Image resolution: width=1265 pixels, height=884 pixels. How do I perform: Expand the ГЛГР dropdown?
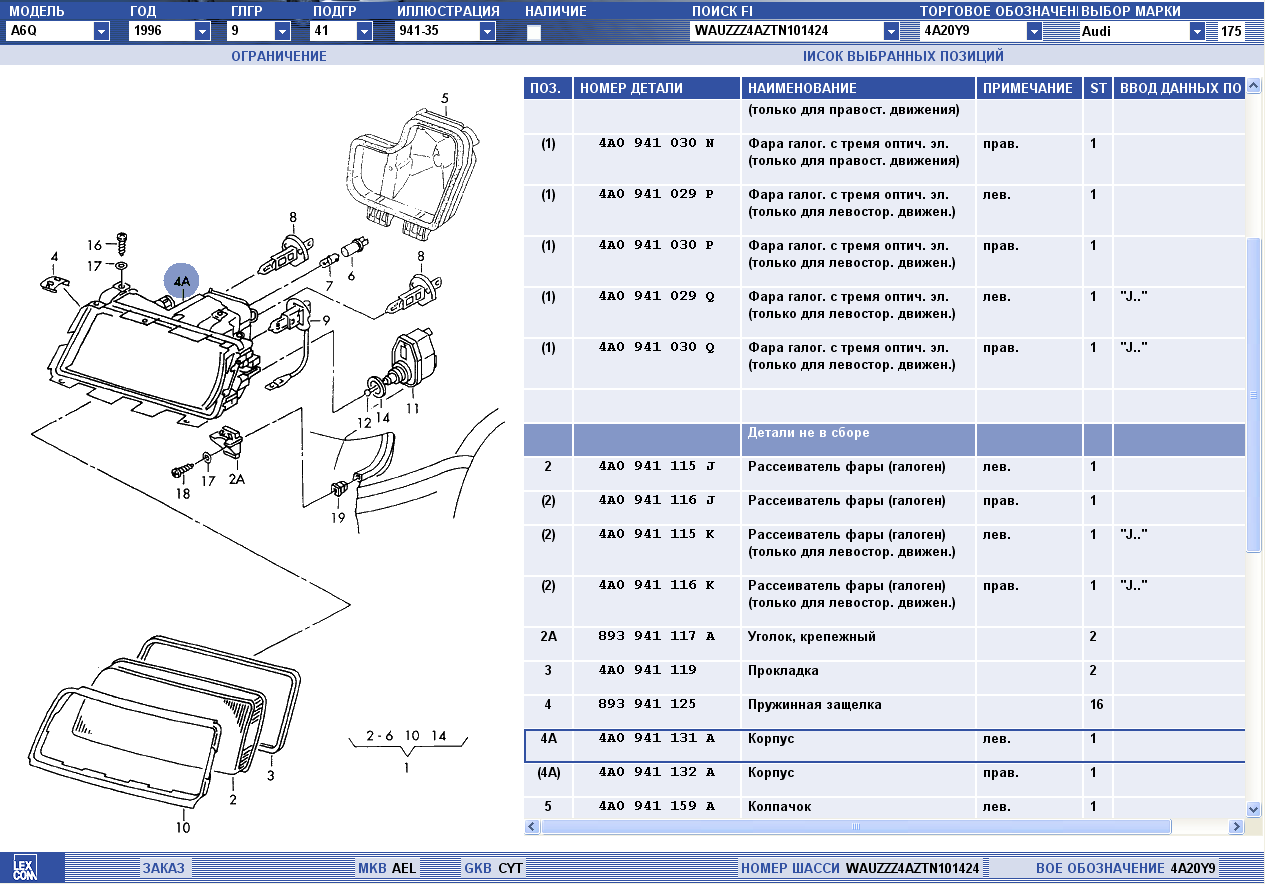[282, 31]
